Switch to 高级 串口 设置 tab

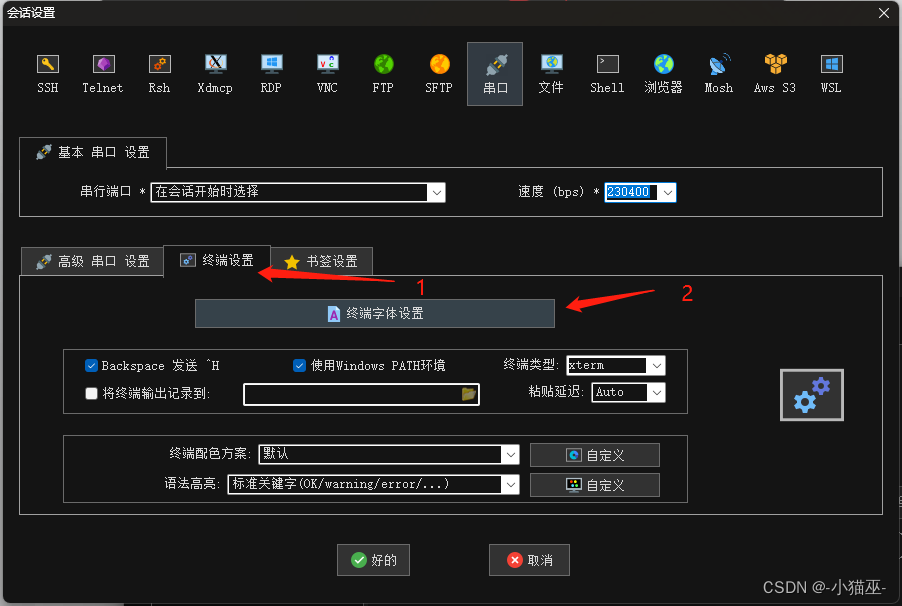point(93,261)
